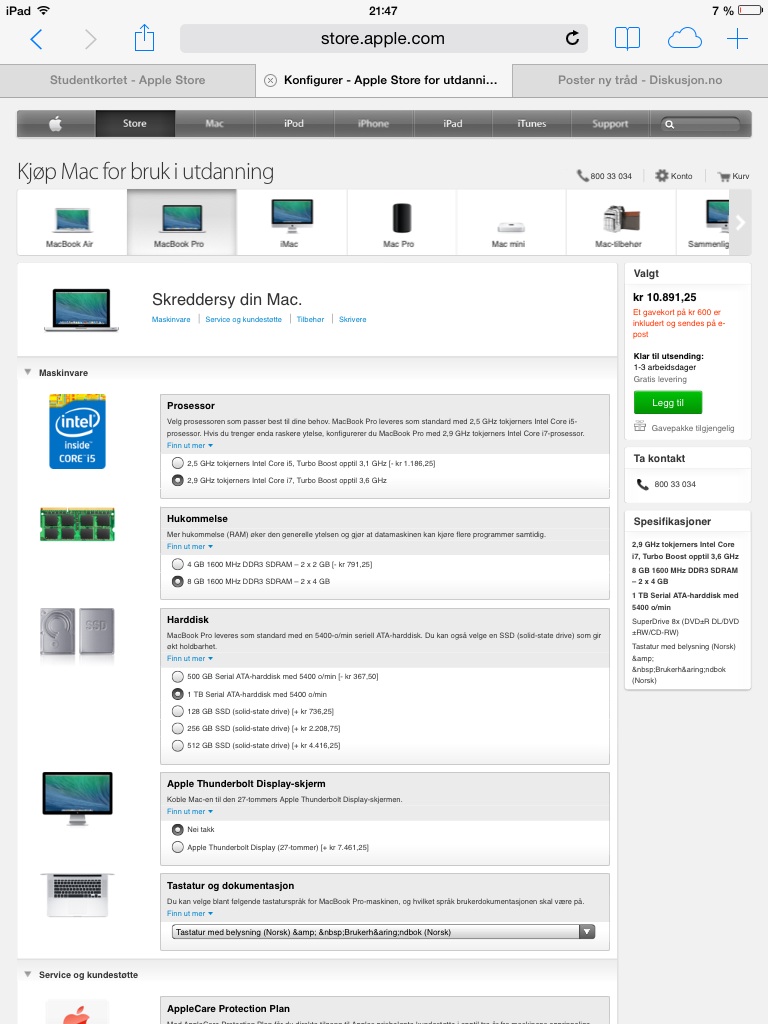Click the Apple logo in navigation bar

[56, 123]
